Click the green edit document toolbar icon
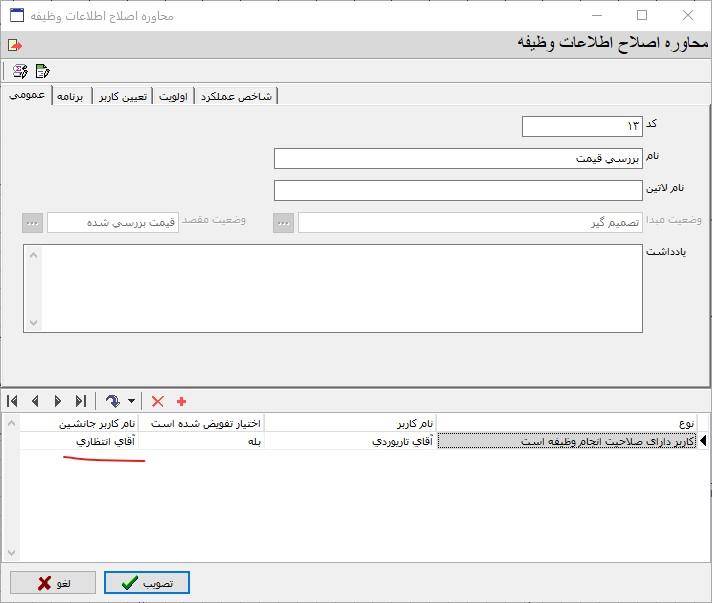This screenshot has width=712, height=603. tap(42, 71)
